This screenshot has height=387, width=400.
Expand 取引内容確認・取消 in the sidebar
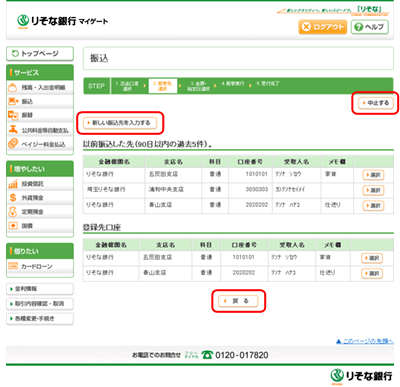tap(40, 304)
